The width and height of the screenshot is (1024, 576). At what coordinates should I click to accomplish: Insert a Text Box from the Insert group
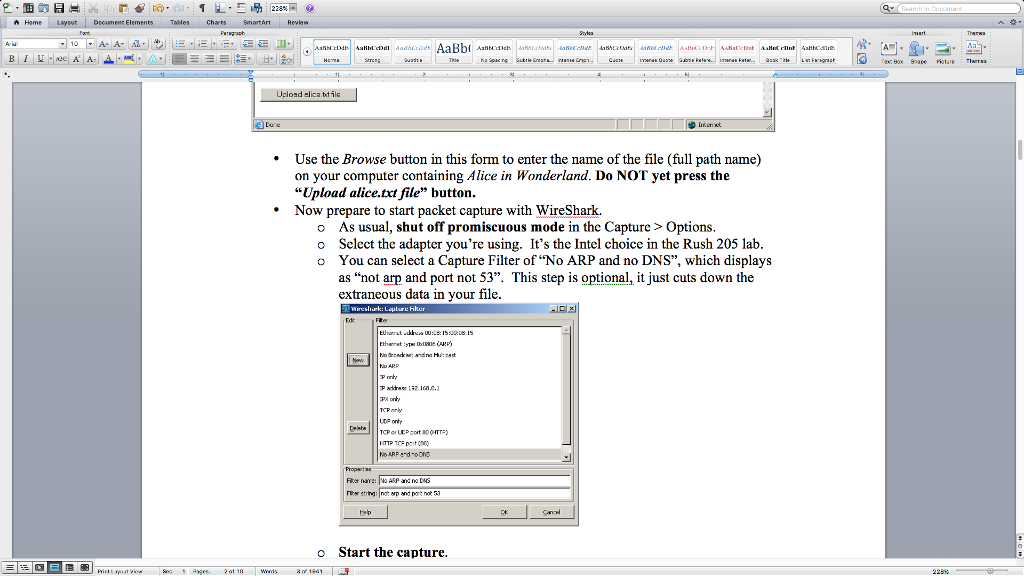(889, 48)
